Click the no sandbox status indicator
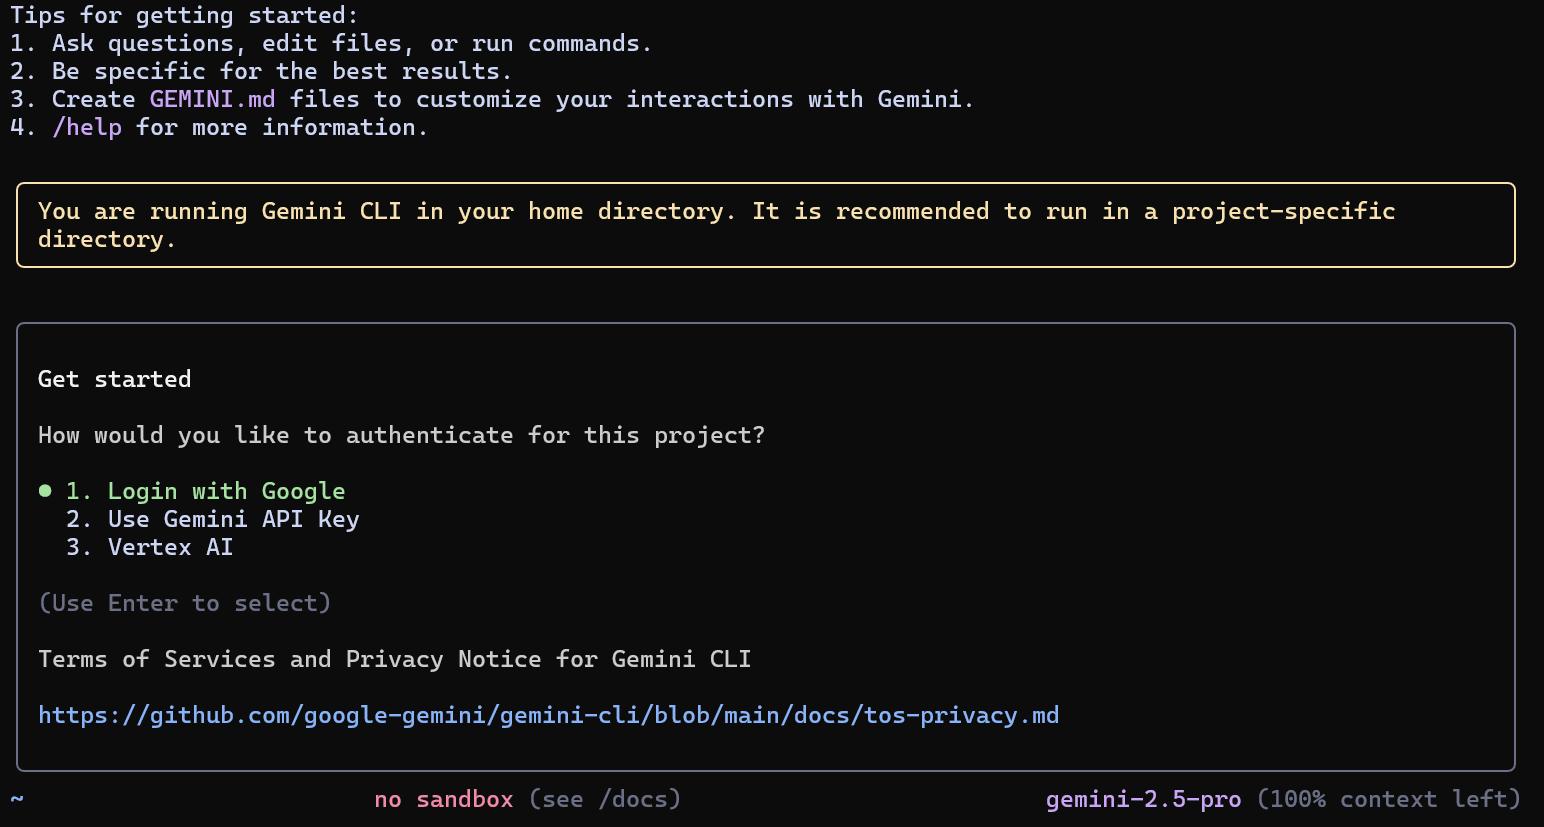The height and width of the screenshot is (827, 1544). 444,800
